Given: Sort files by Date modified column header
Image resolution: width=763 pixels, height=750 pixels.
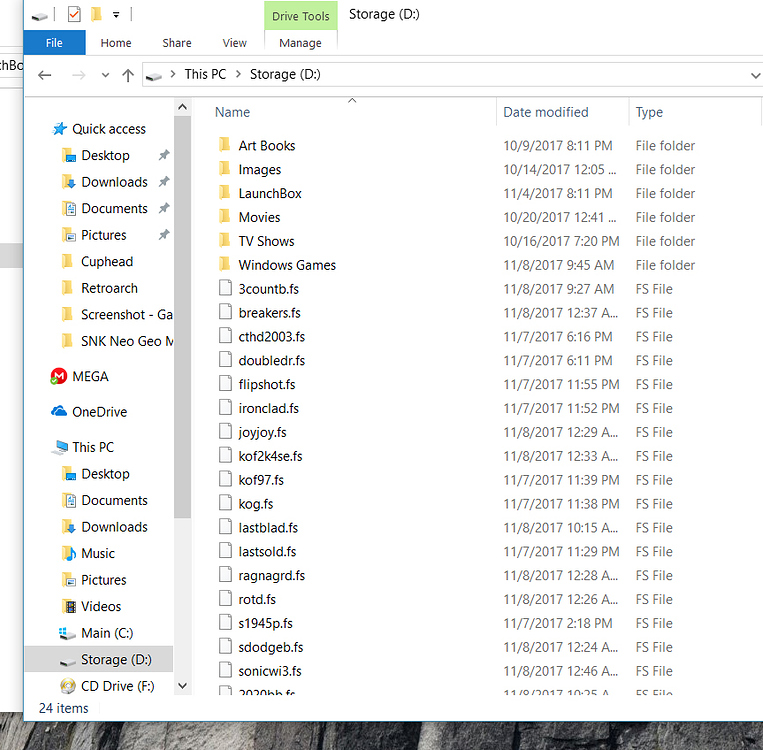Looking at the screenshot, I should [x=545, y=112].
